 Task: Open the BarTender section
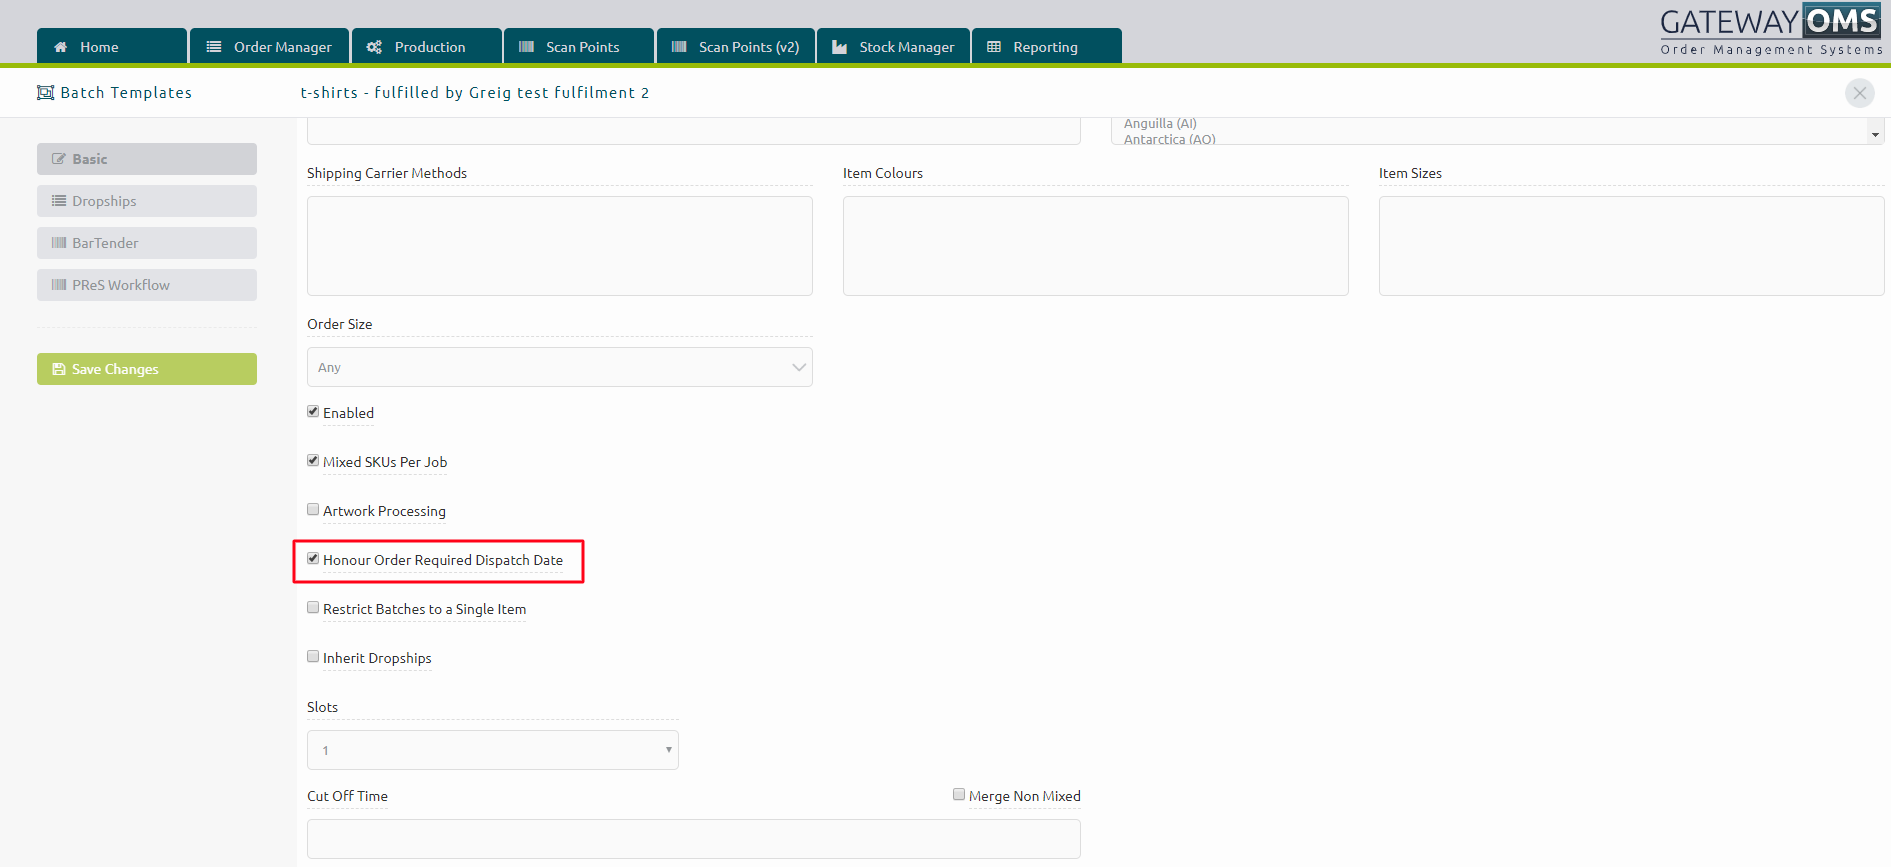147,243
